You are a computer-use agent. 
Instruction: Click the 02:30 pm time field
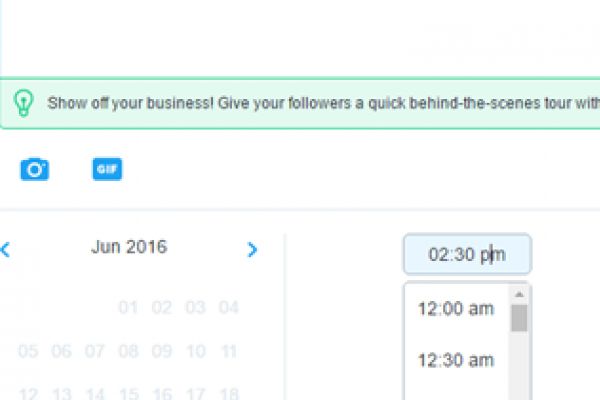coord(467,254)
